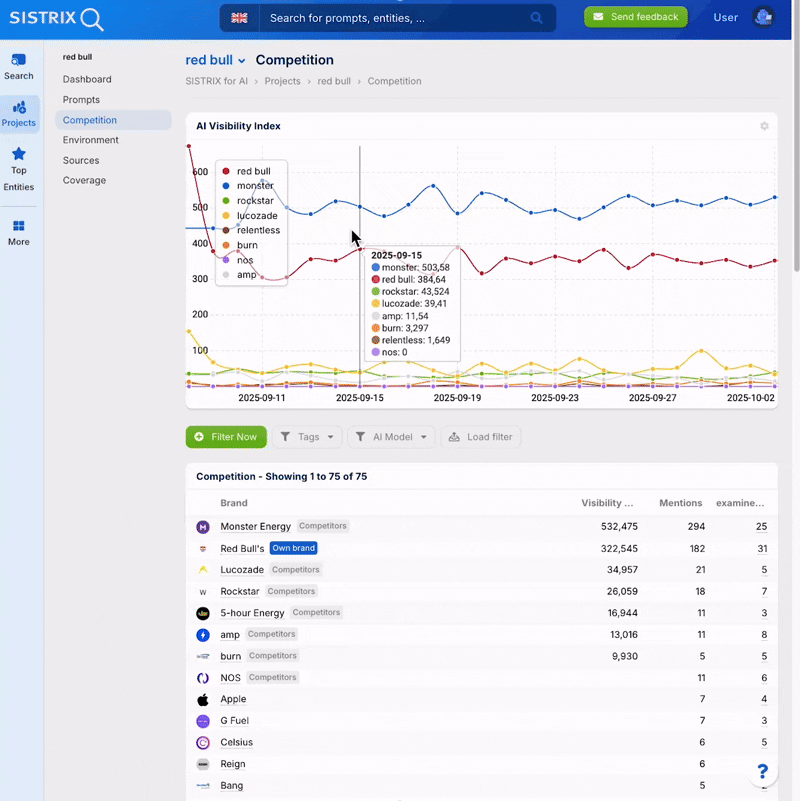Toggle red bull legend color dot
This screenshot has height=801, width=800.
[226, 172]
